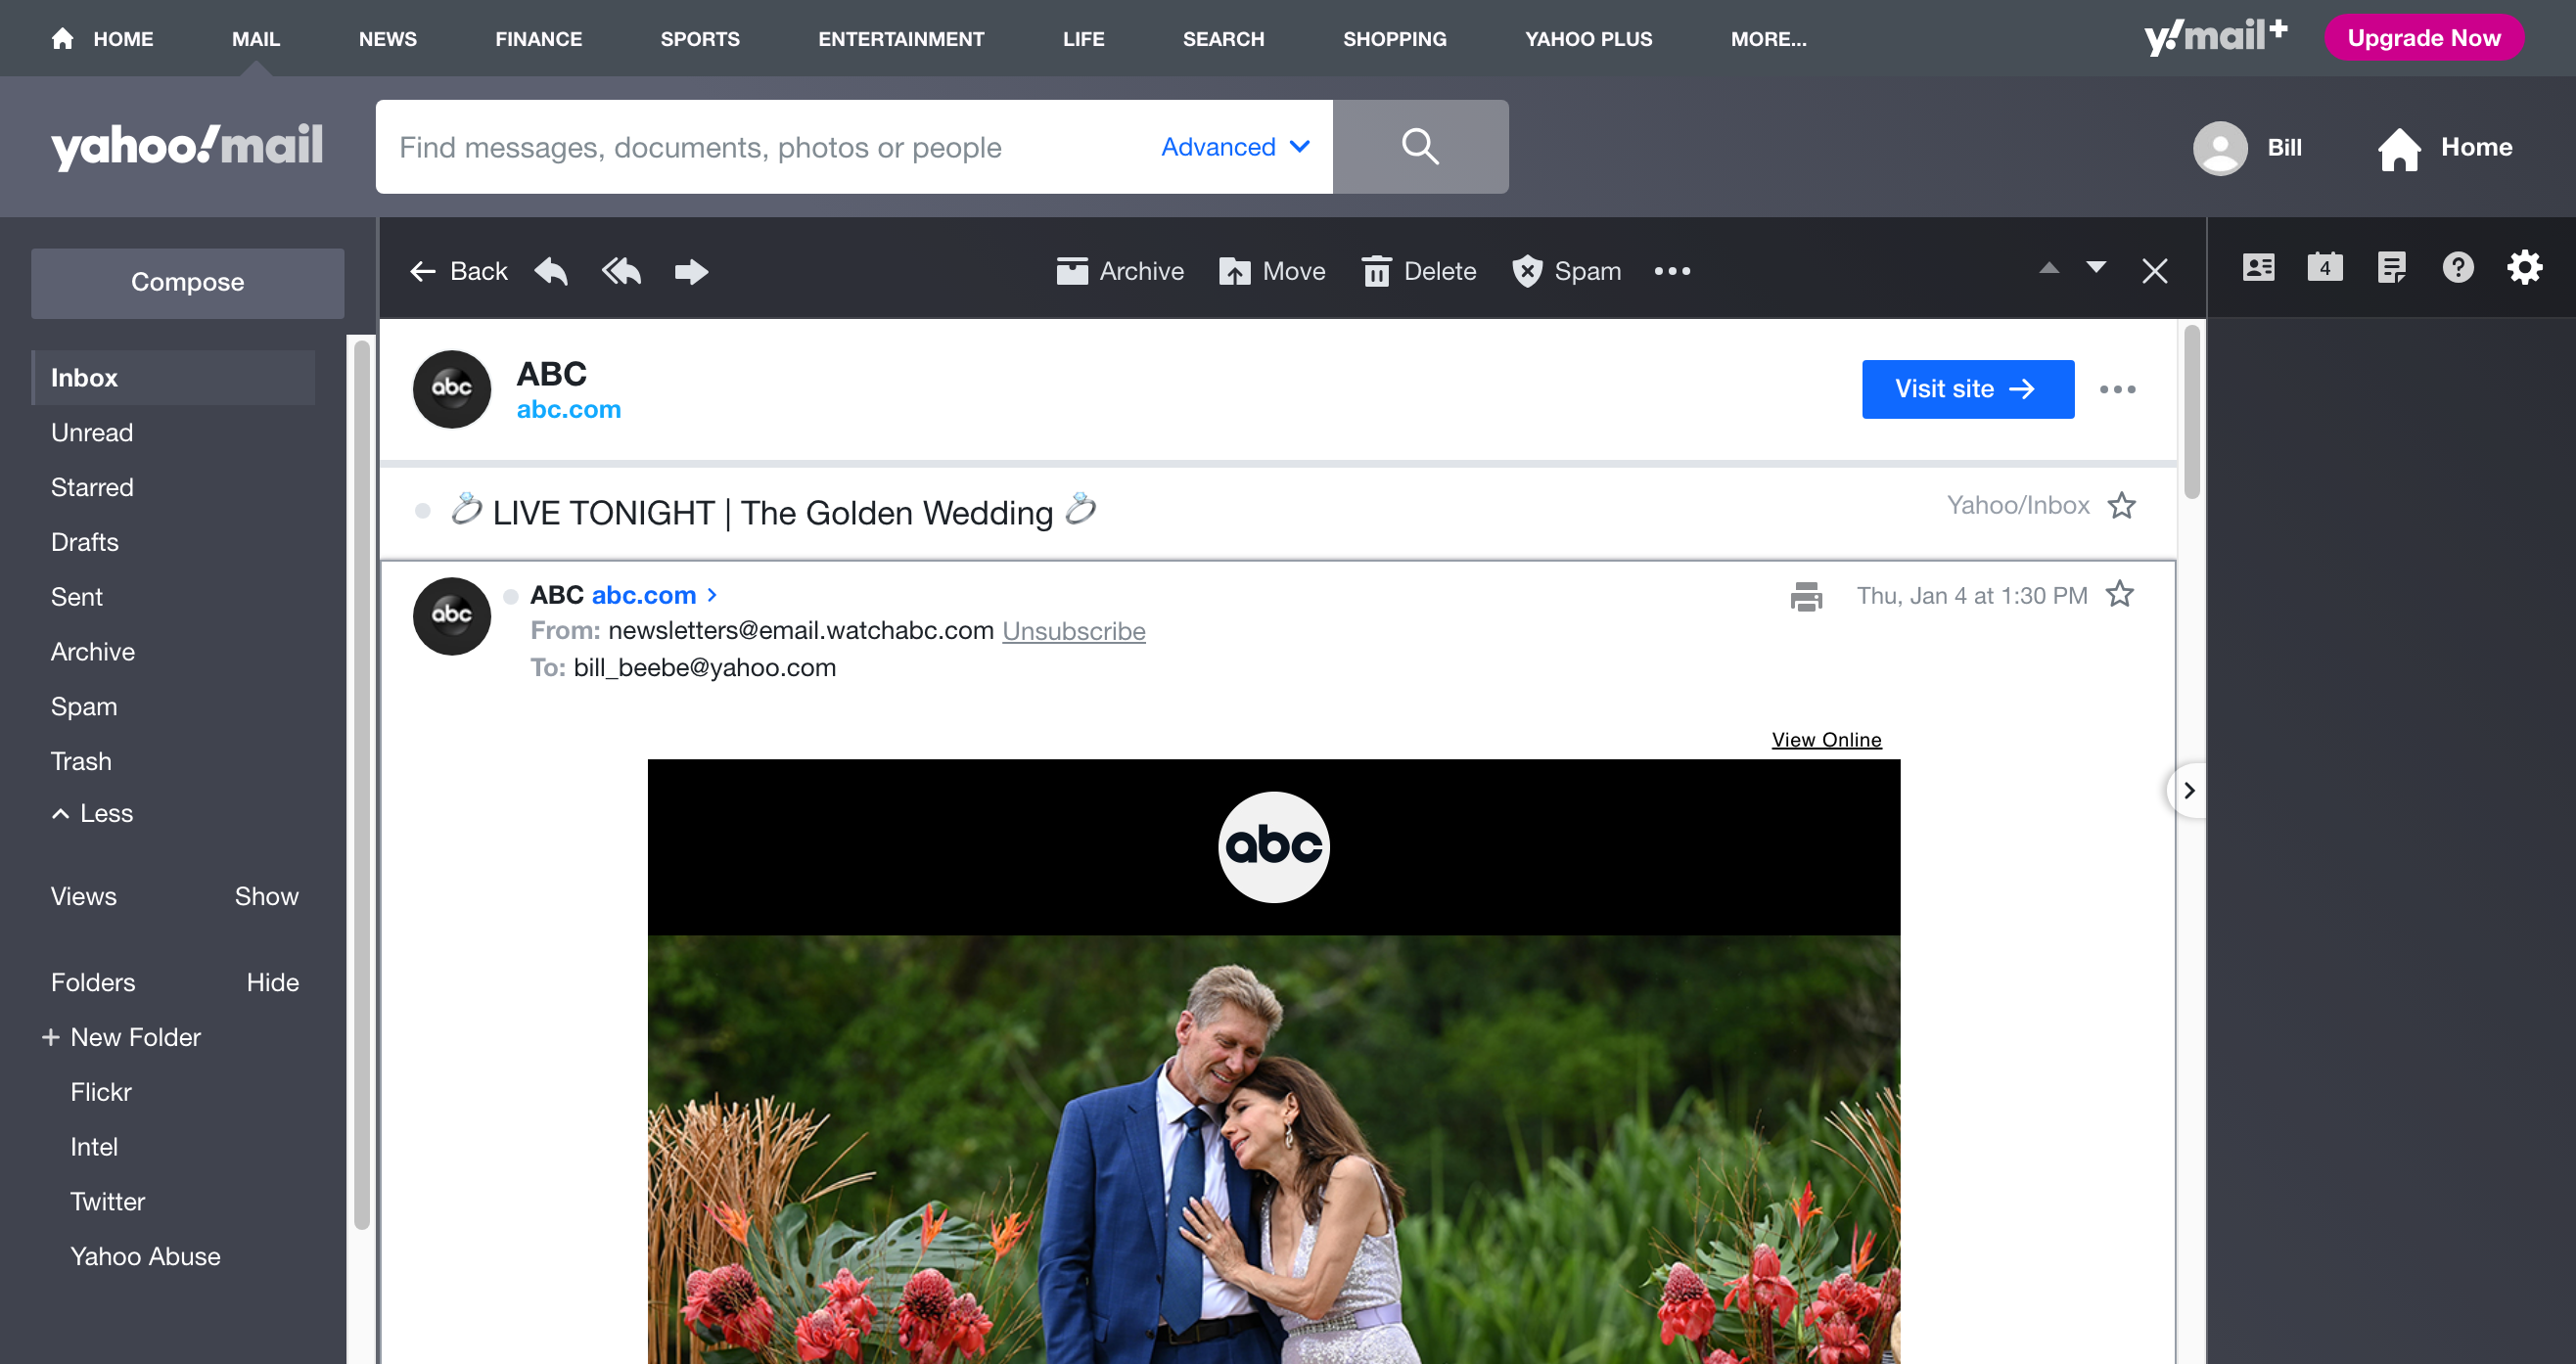Screen dimensions: 2576x1364
Task: Click the Golden Wedding couple image
Action: pos(1273,1150)
